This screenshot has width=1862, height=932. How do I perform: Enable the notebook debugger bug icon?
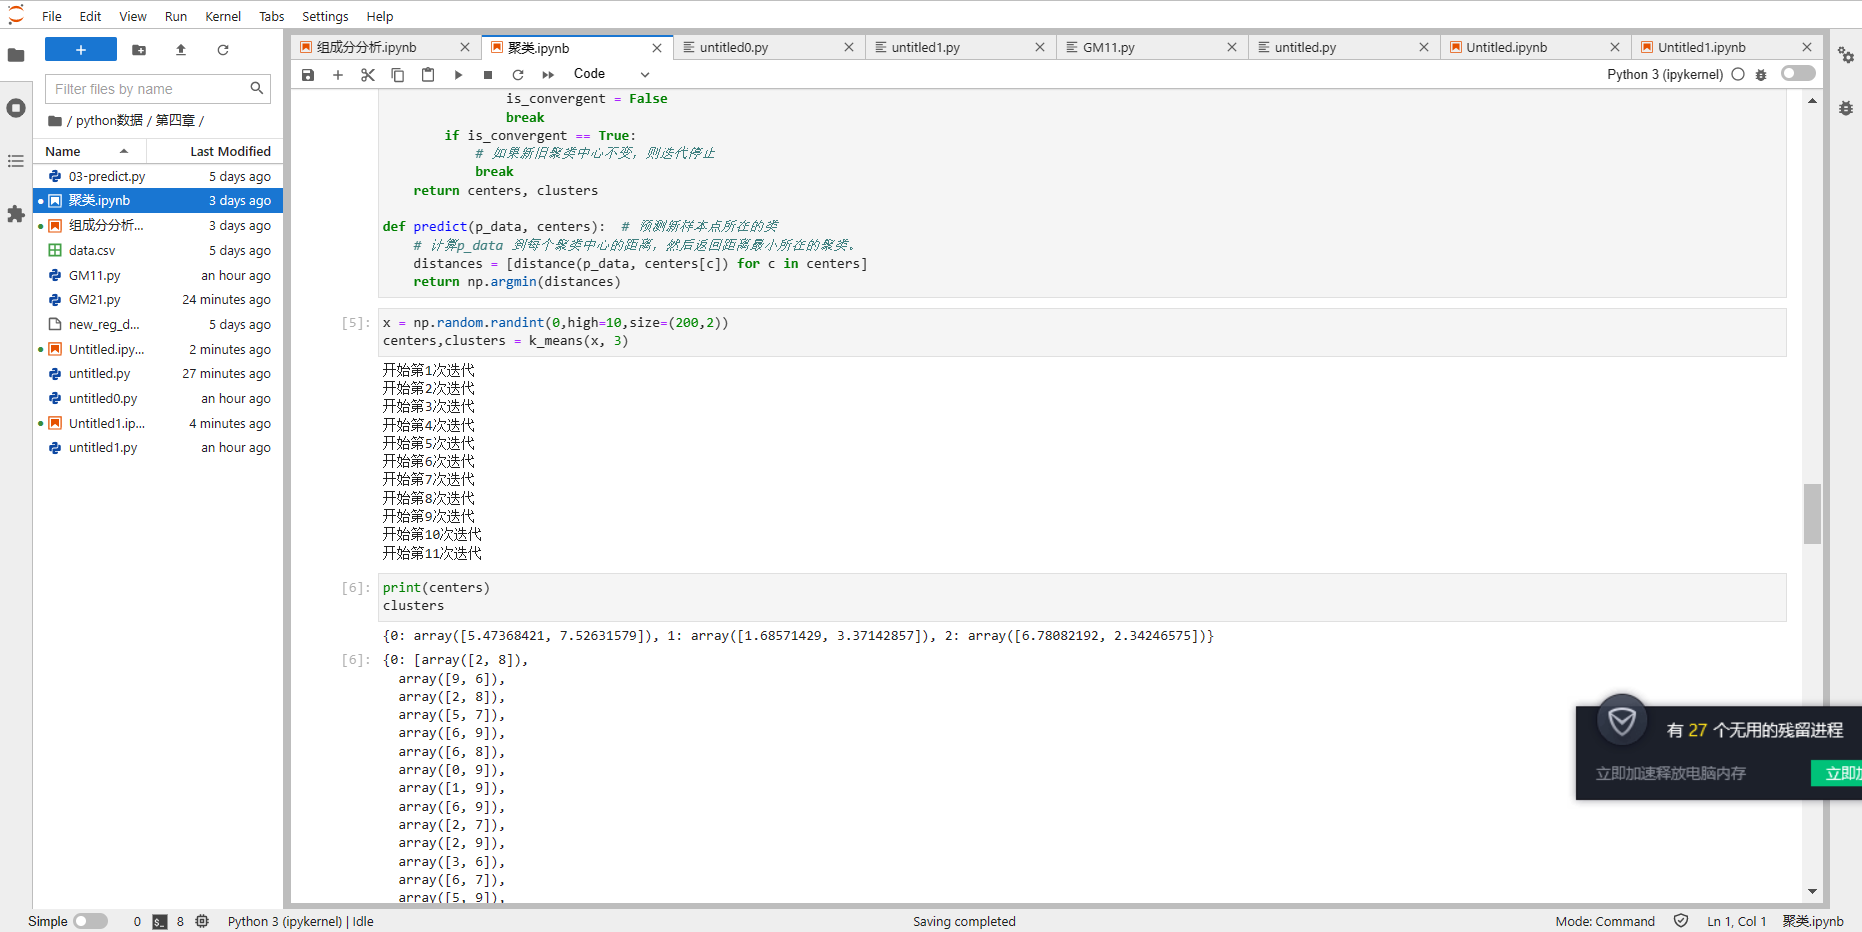click(1761, 75)
